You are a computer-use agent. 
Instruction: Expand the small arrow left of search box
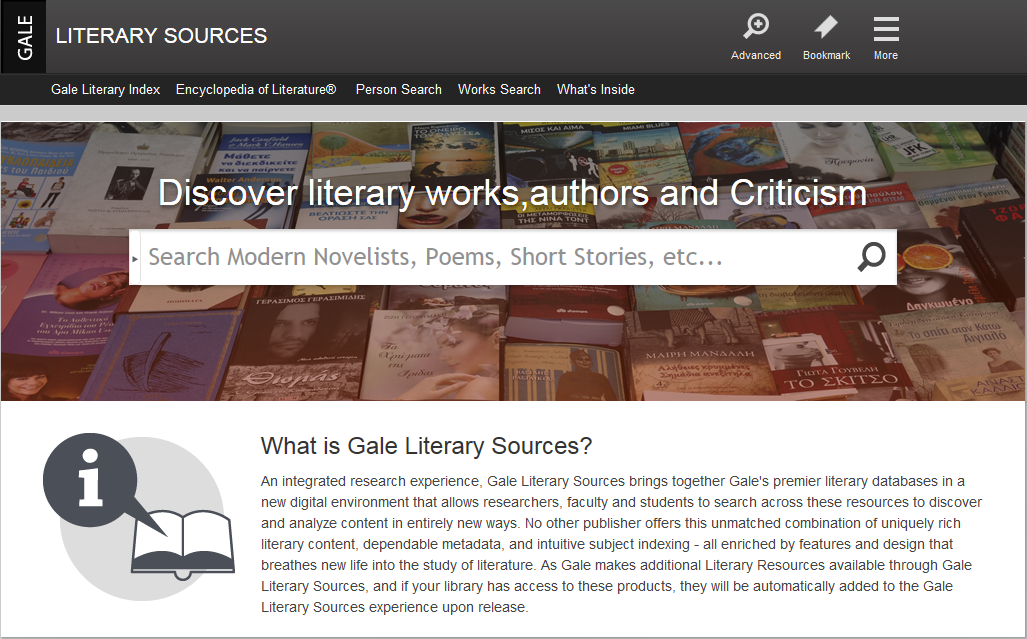coord(134,259)
